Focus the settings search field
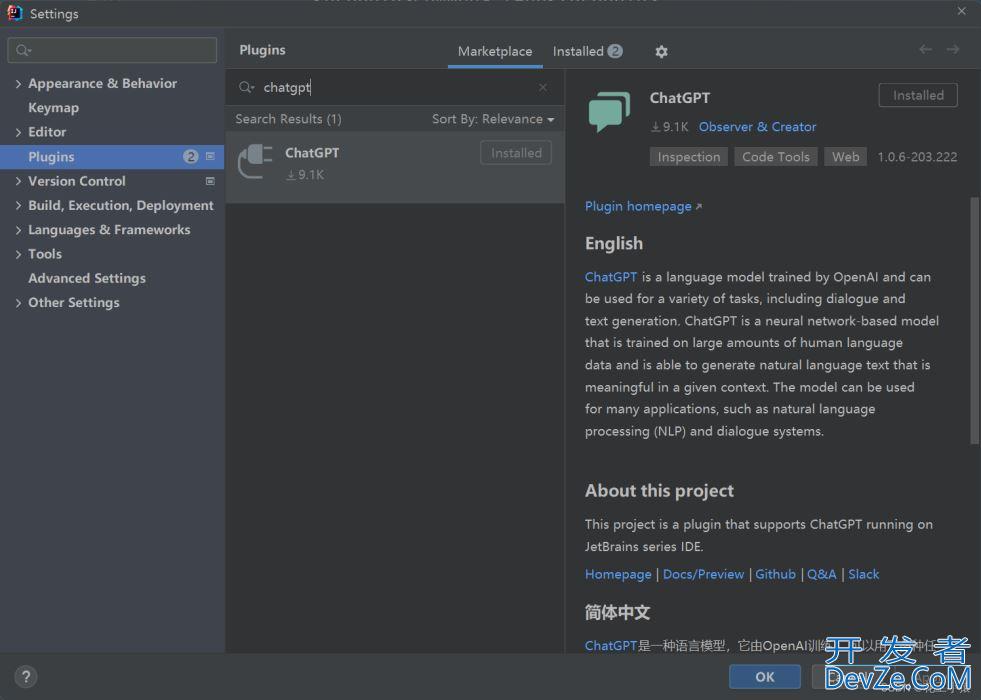981x700 pixels. pyautogui.click(x=113, y=50)
